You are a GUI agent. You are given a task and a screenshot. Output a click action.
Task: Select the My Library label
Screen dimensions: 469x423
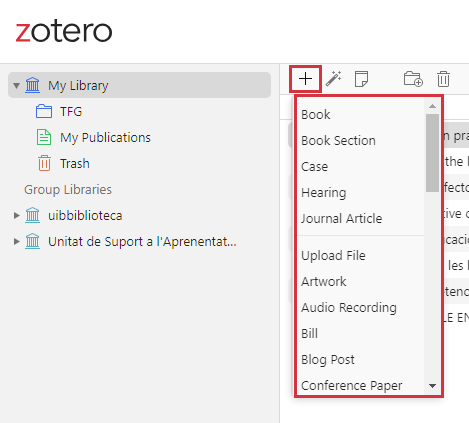(78, 86)
